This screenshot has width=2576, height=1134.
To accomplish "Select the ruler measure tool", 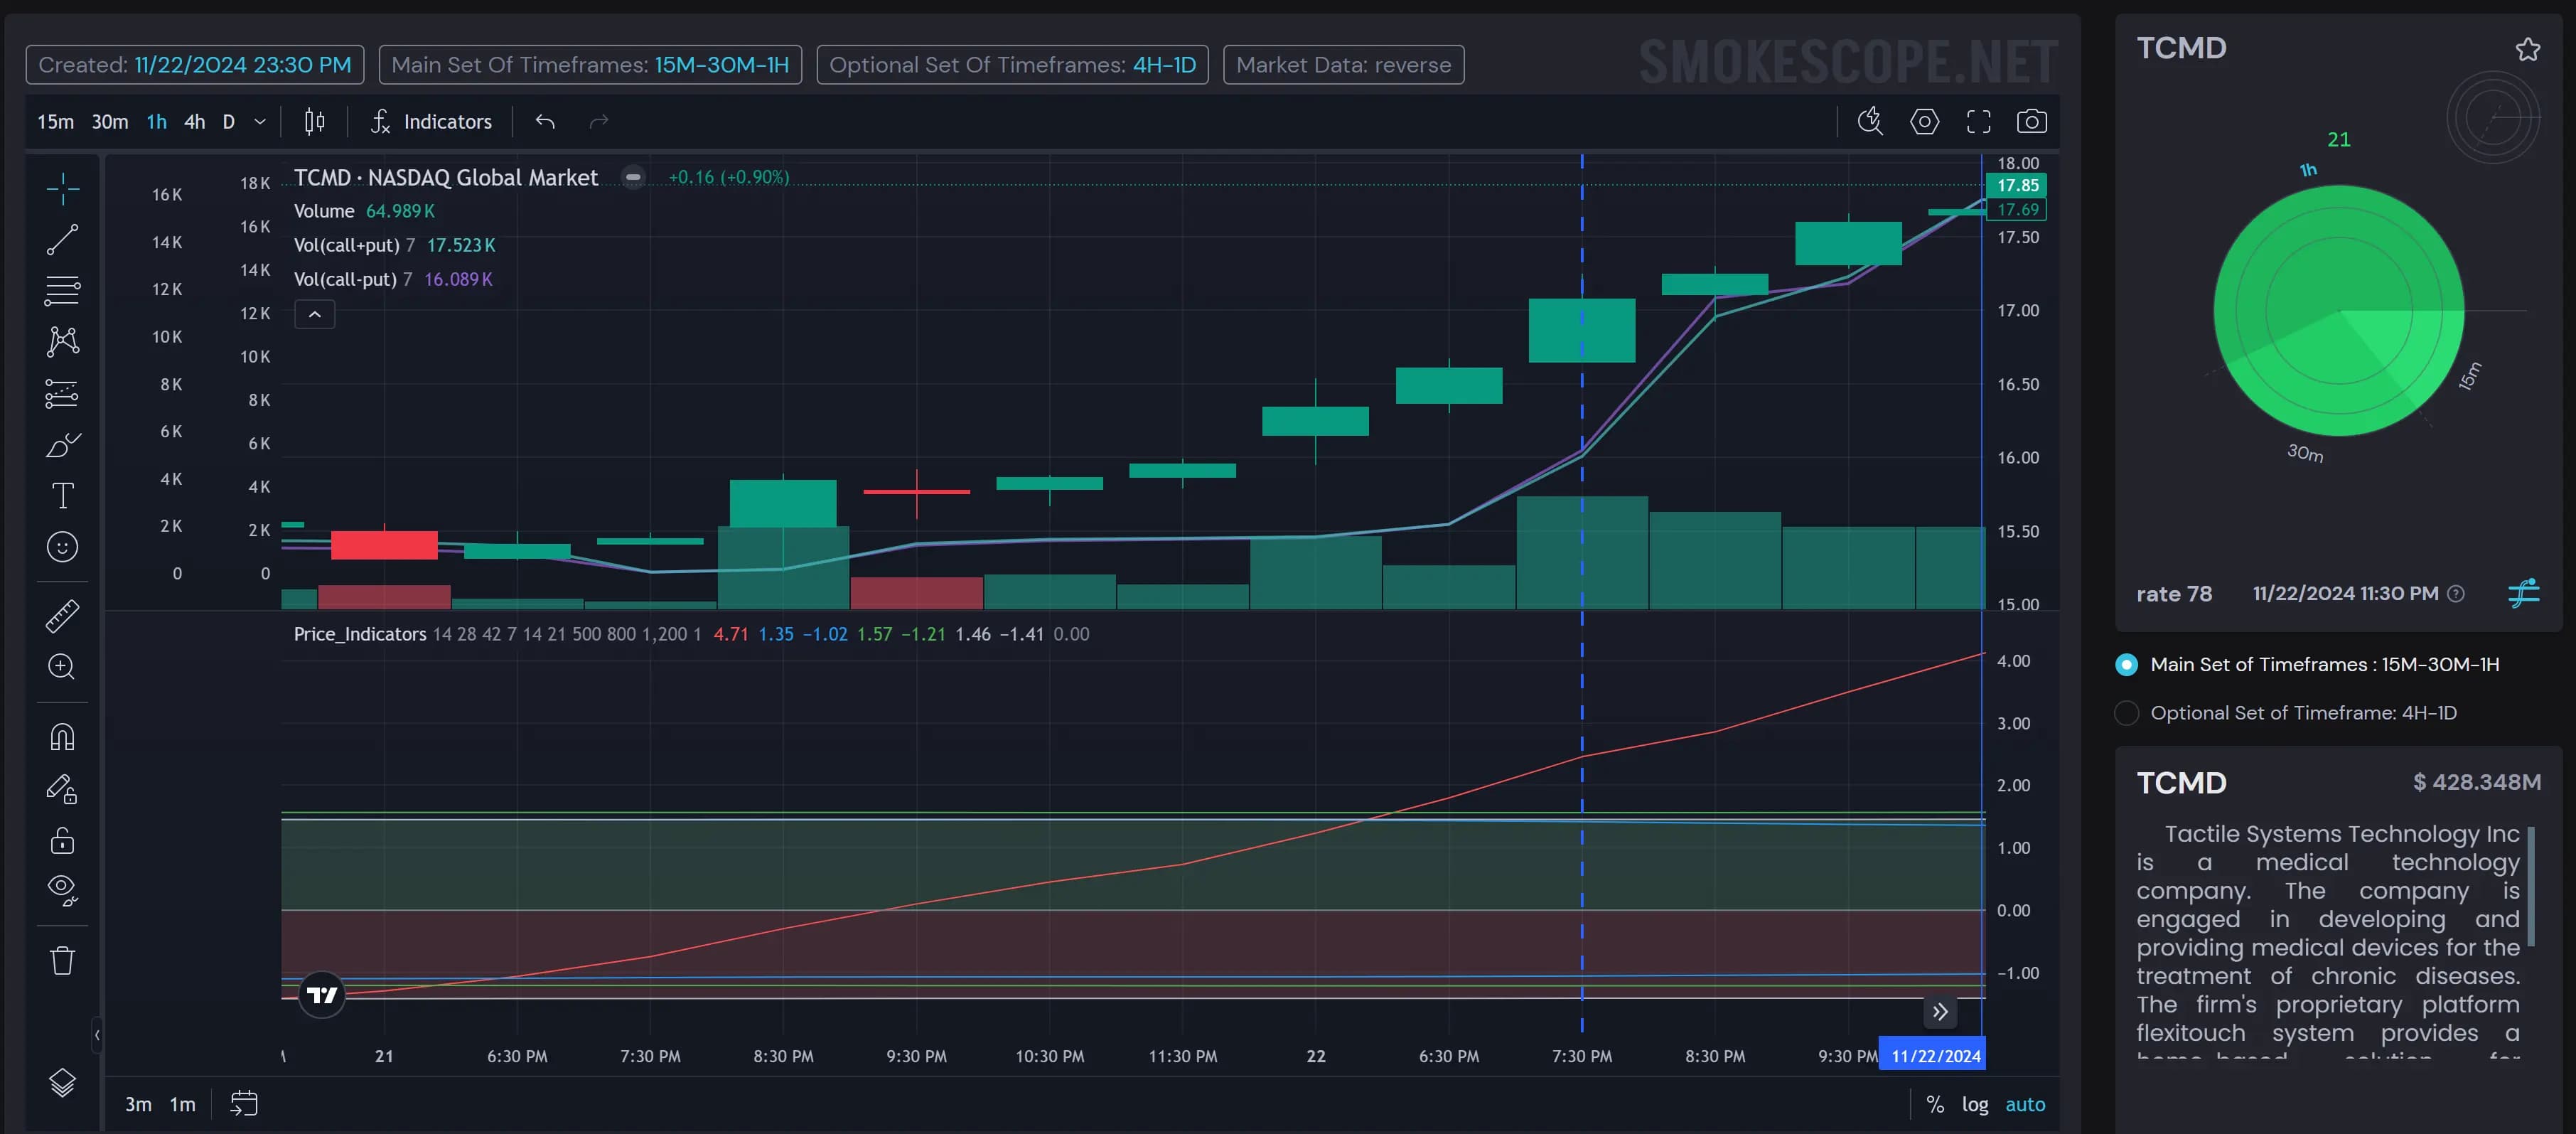I will click(62, 616).
